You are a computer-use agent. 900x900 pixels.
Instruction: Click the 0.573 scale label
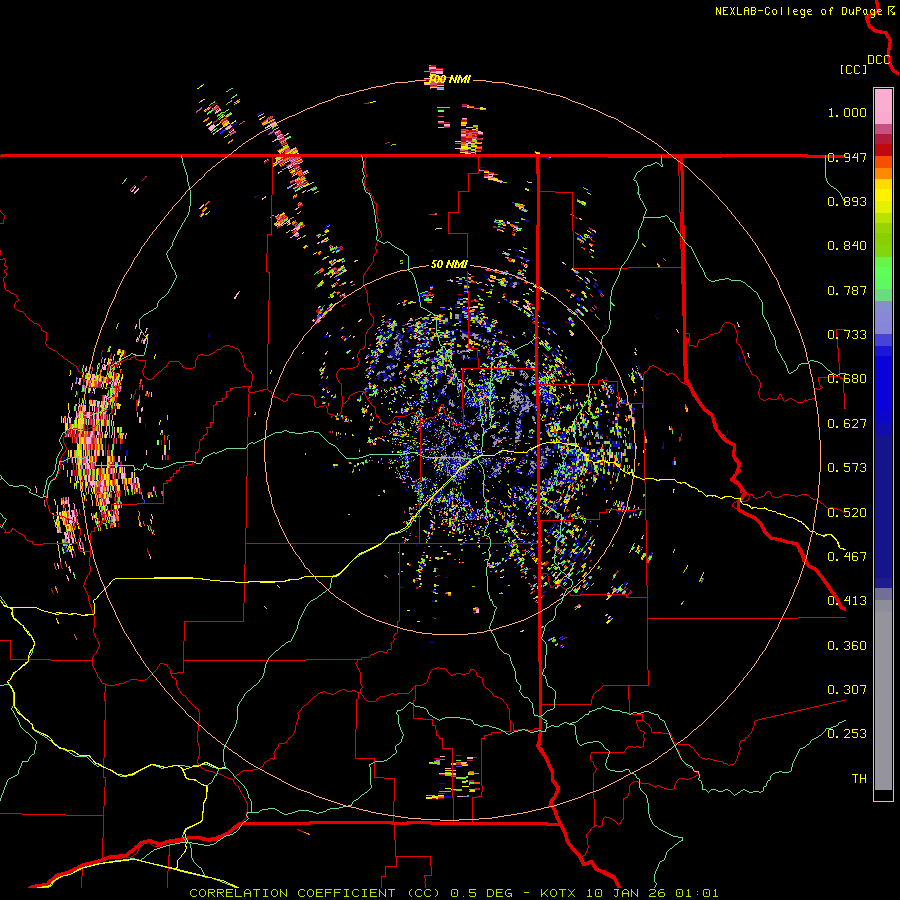click(847, 468)
